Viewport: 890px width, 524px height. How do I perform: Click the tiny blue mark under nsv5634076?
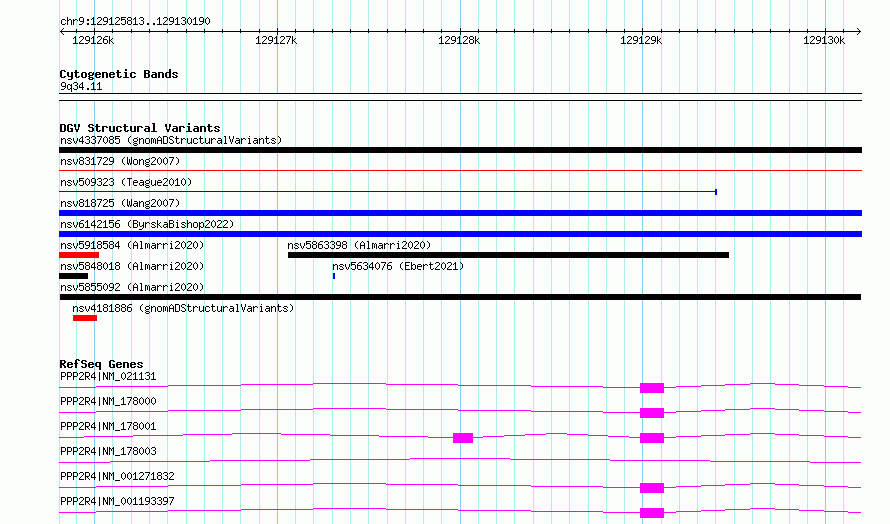coord(334,276)
